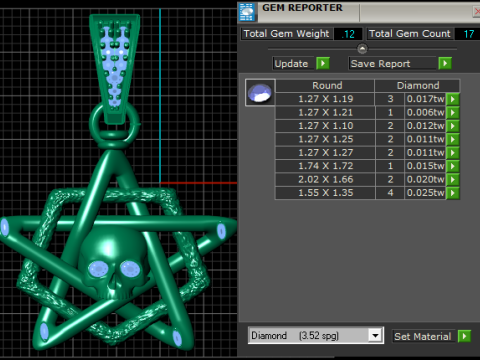Open the Diamond (3.52 spg) material dropdown
480x360 pixels.
(x=375, y=335)
